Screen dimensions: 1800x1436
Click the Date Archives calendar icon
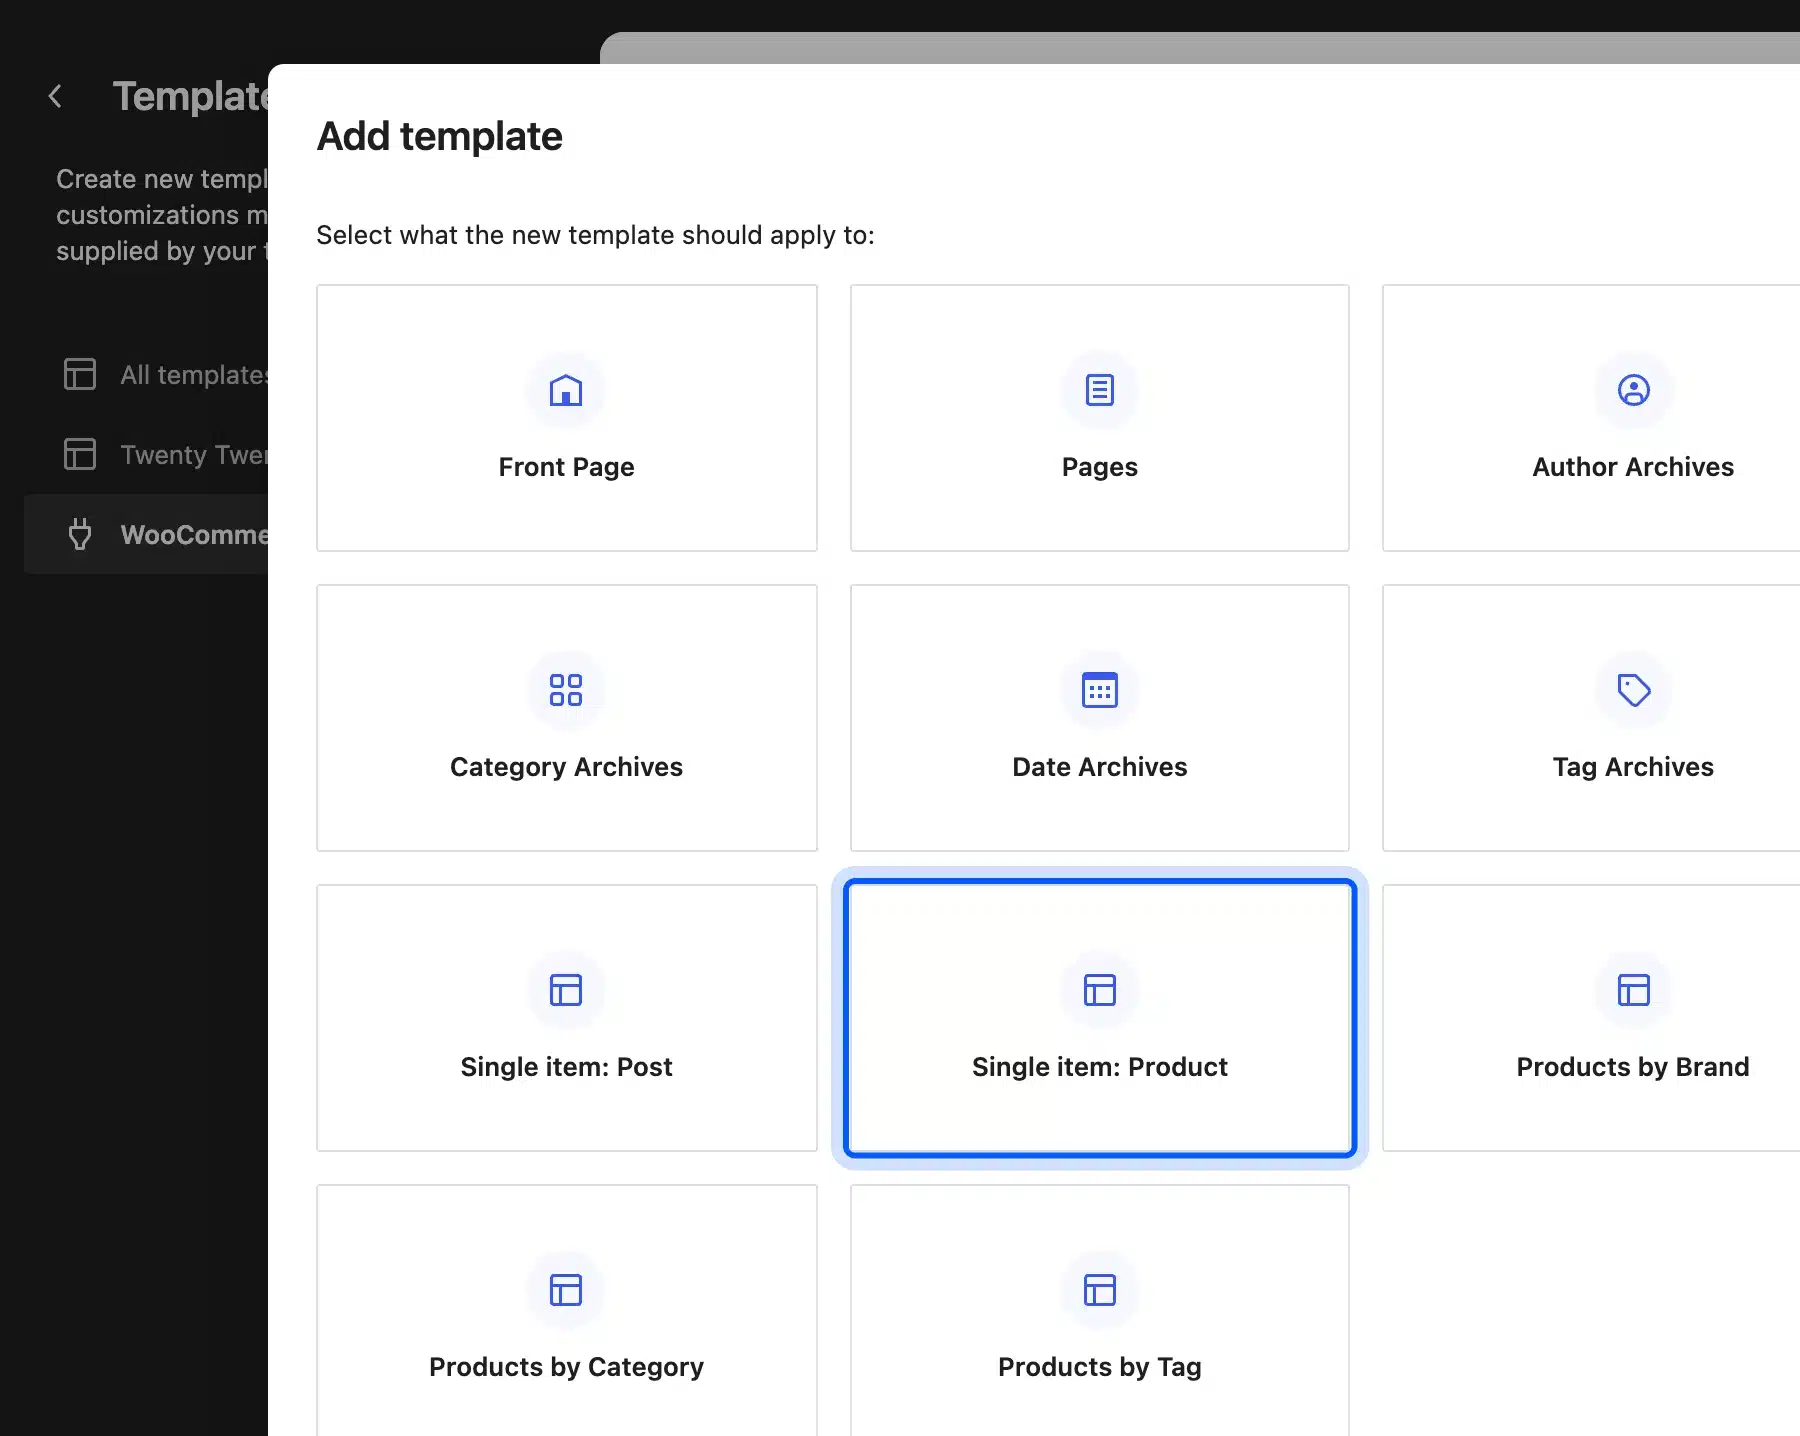[x=1100, y=690]
